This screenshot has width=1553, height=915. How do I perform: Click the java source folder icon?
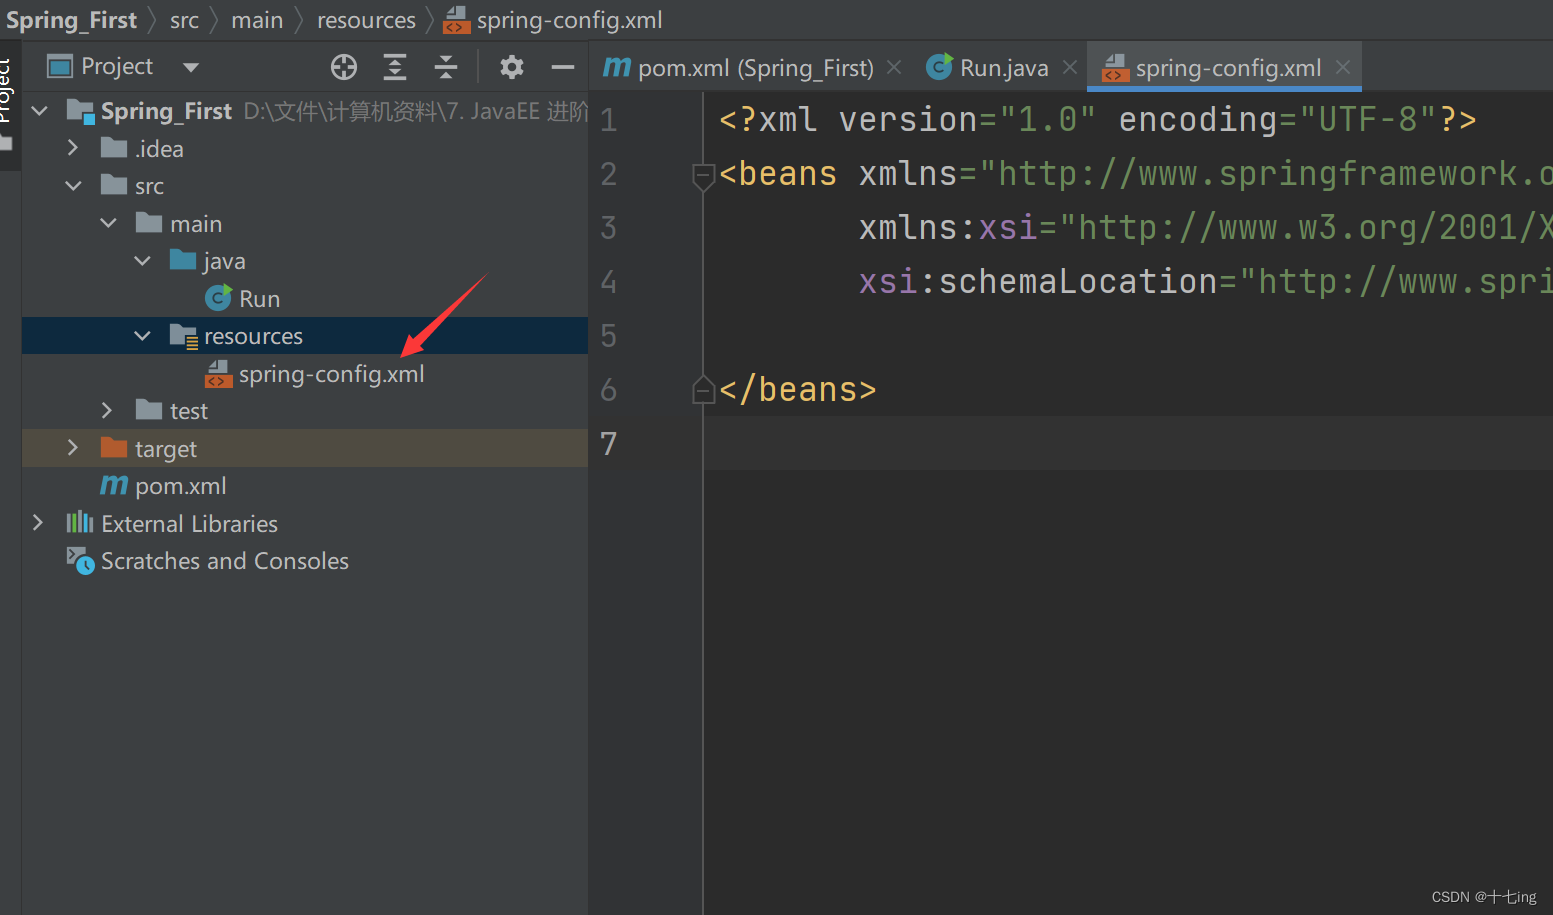point(183,260)
